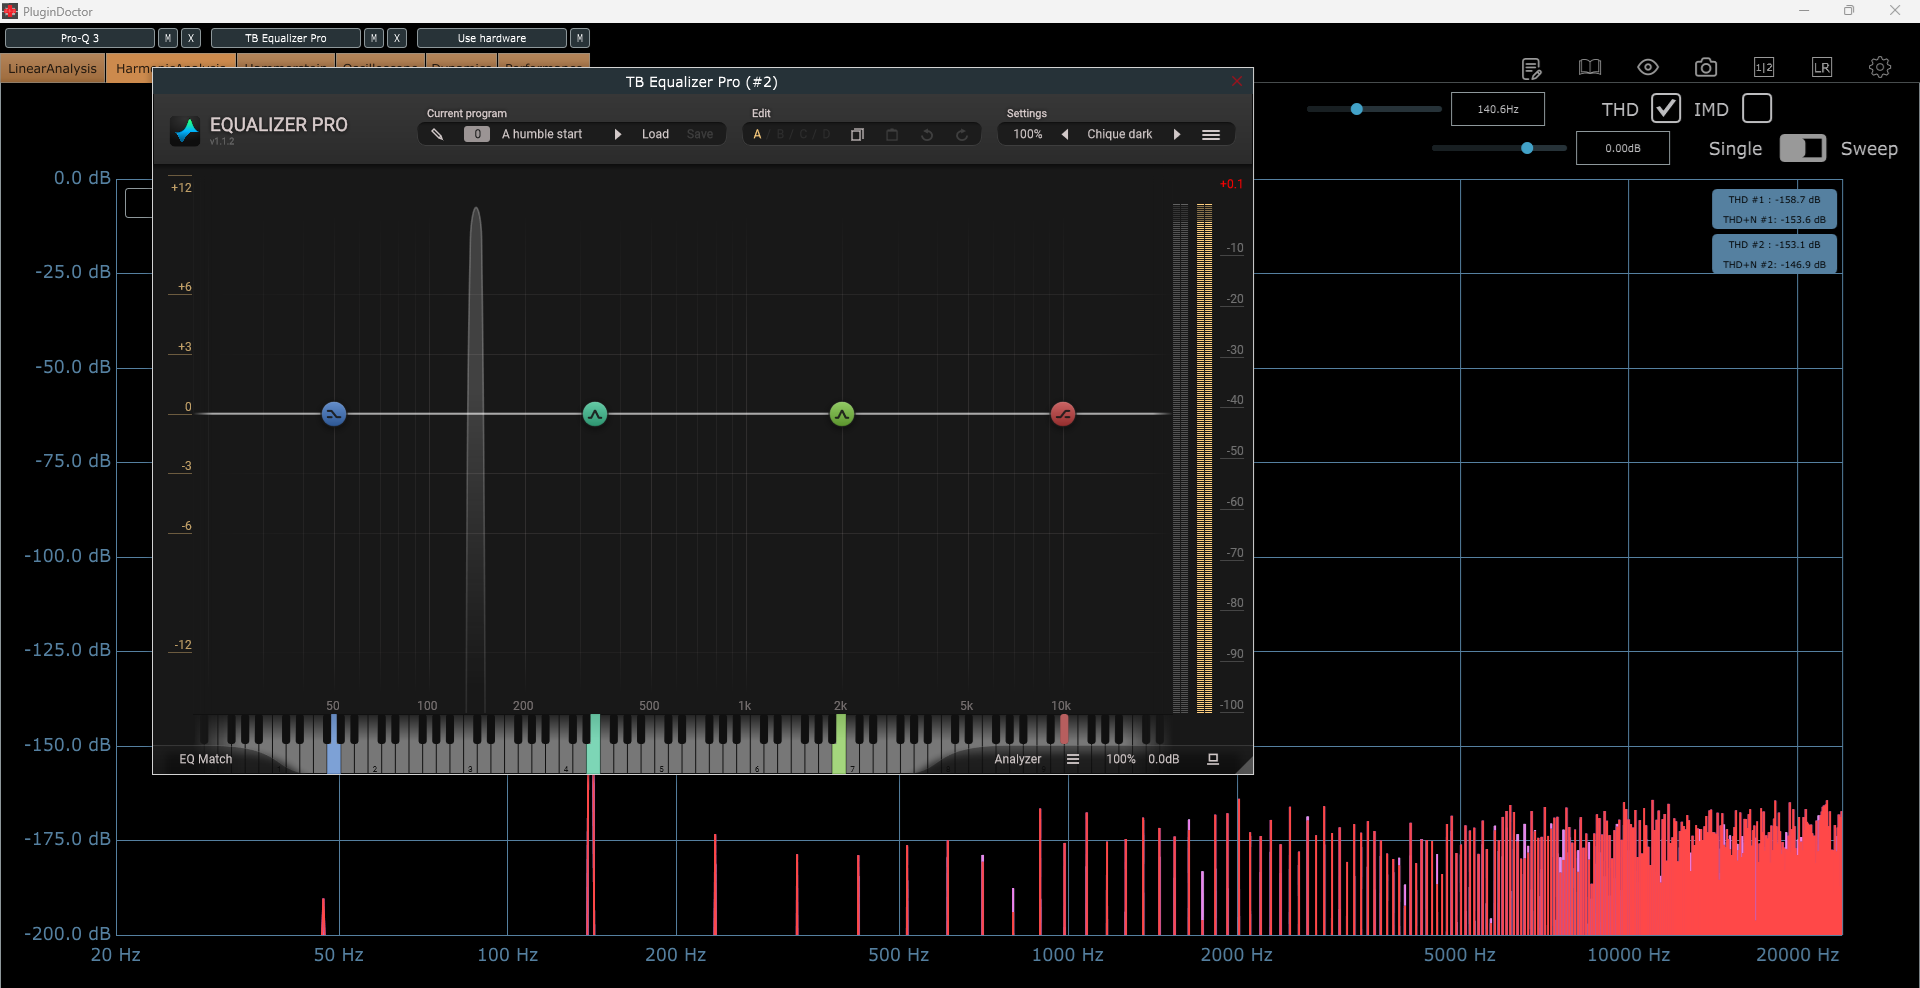Select D state slot in Edit
Viewport: 1920px width, 988px height.
coord(826,134)
